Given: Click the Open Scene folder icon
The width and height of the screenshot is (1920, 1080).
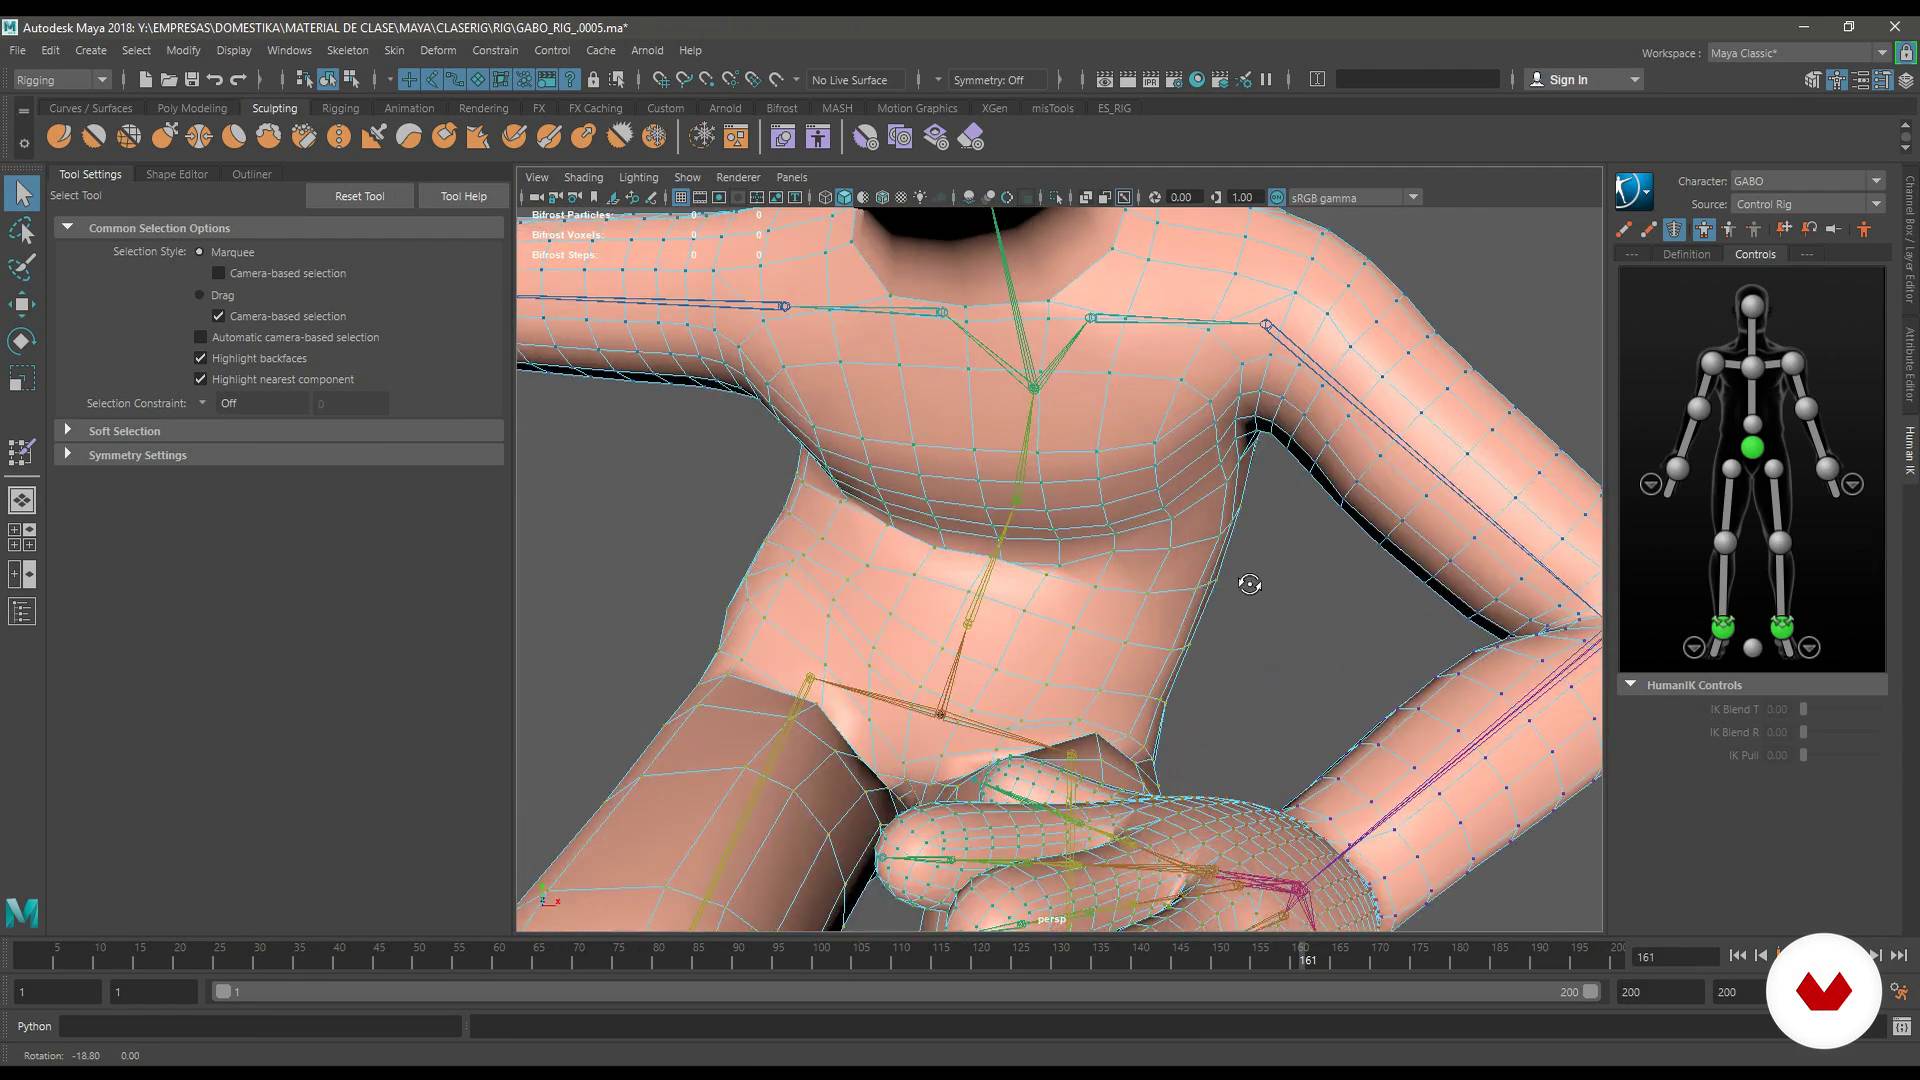Looking at the screenshot, I should tap(168, 80).
